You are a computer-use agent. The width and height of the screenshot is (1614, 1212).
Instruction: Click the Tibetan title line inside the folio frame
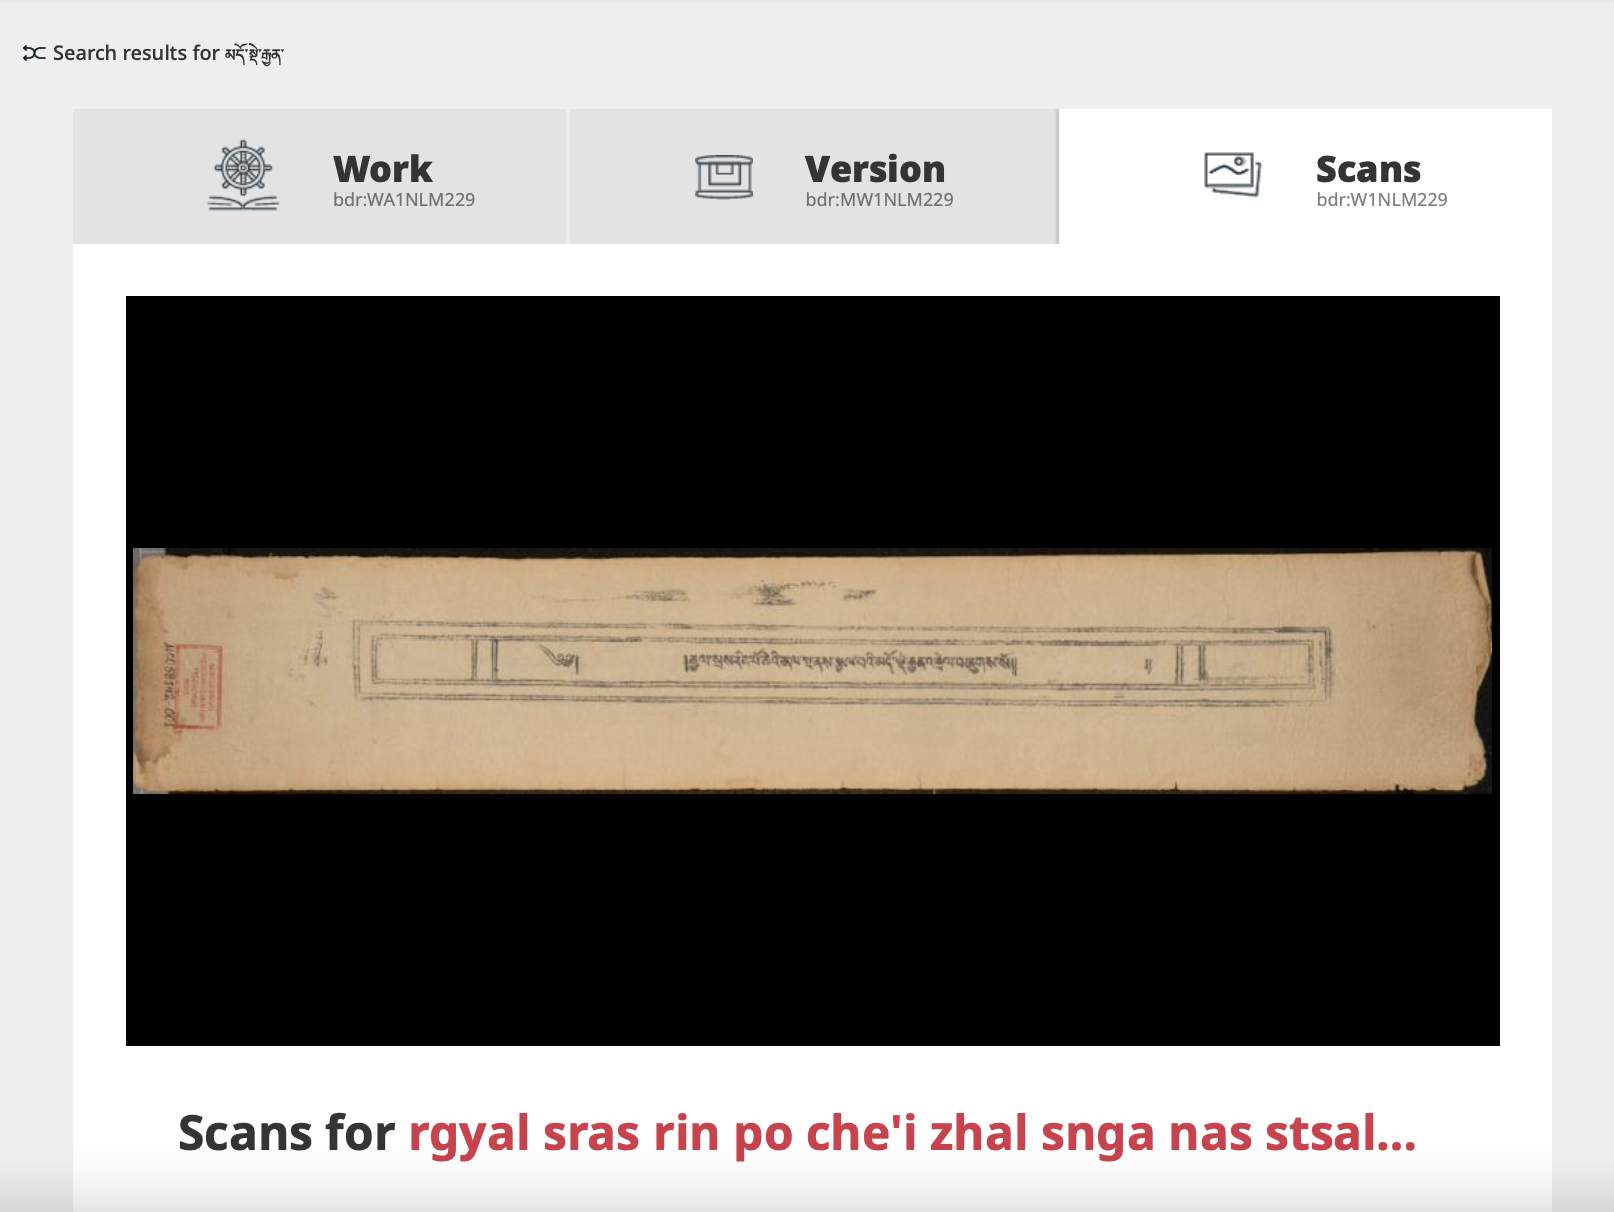[850, 661]
